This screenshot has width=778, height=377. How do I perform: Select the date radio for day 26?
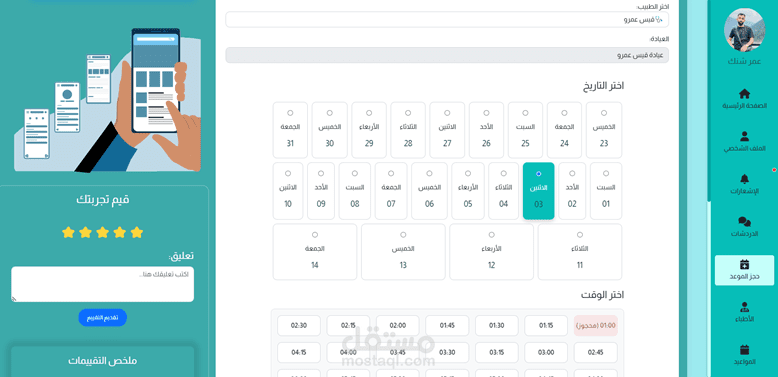(486, 113)
